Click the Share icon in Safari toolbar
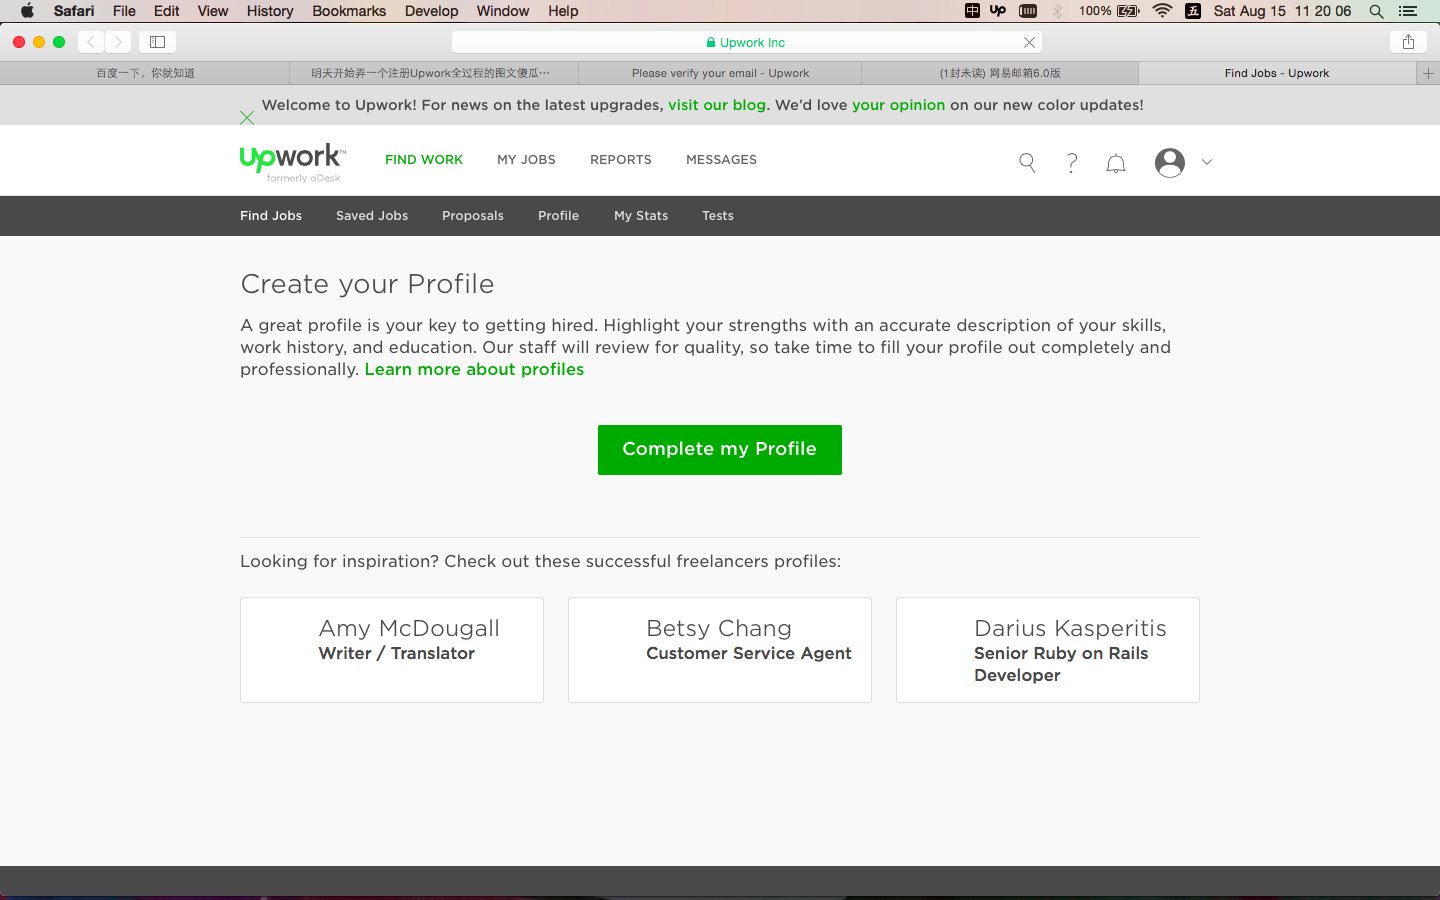The width and height of the screenshot is (1440, 900). 1408,42
